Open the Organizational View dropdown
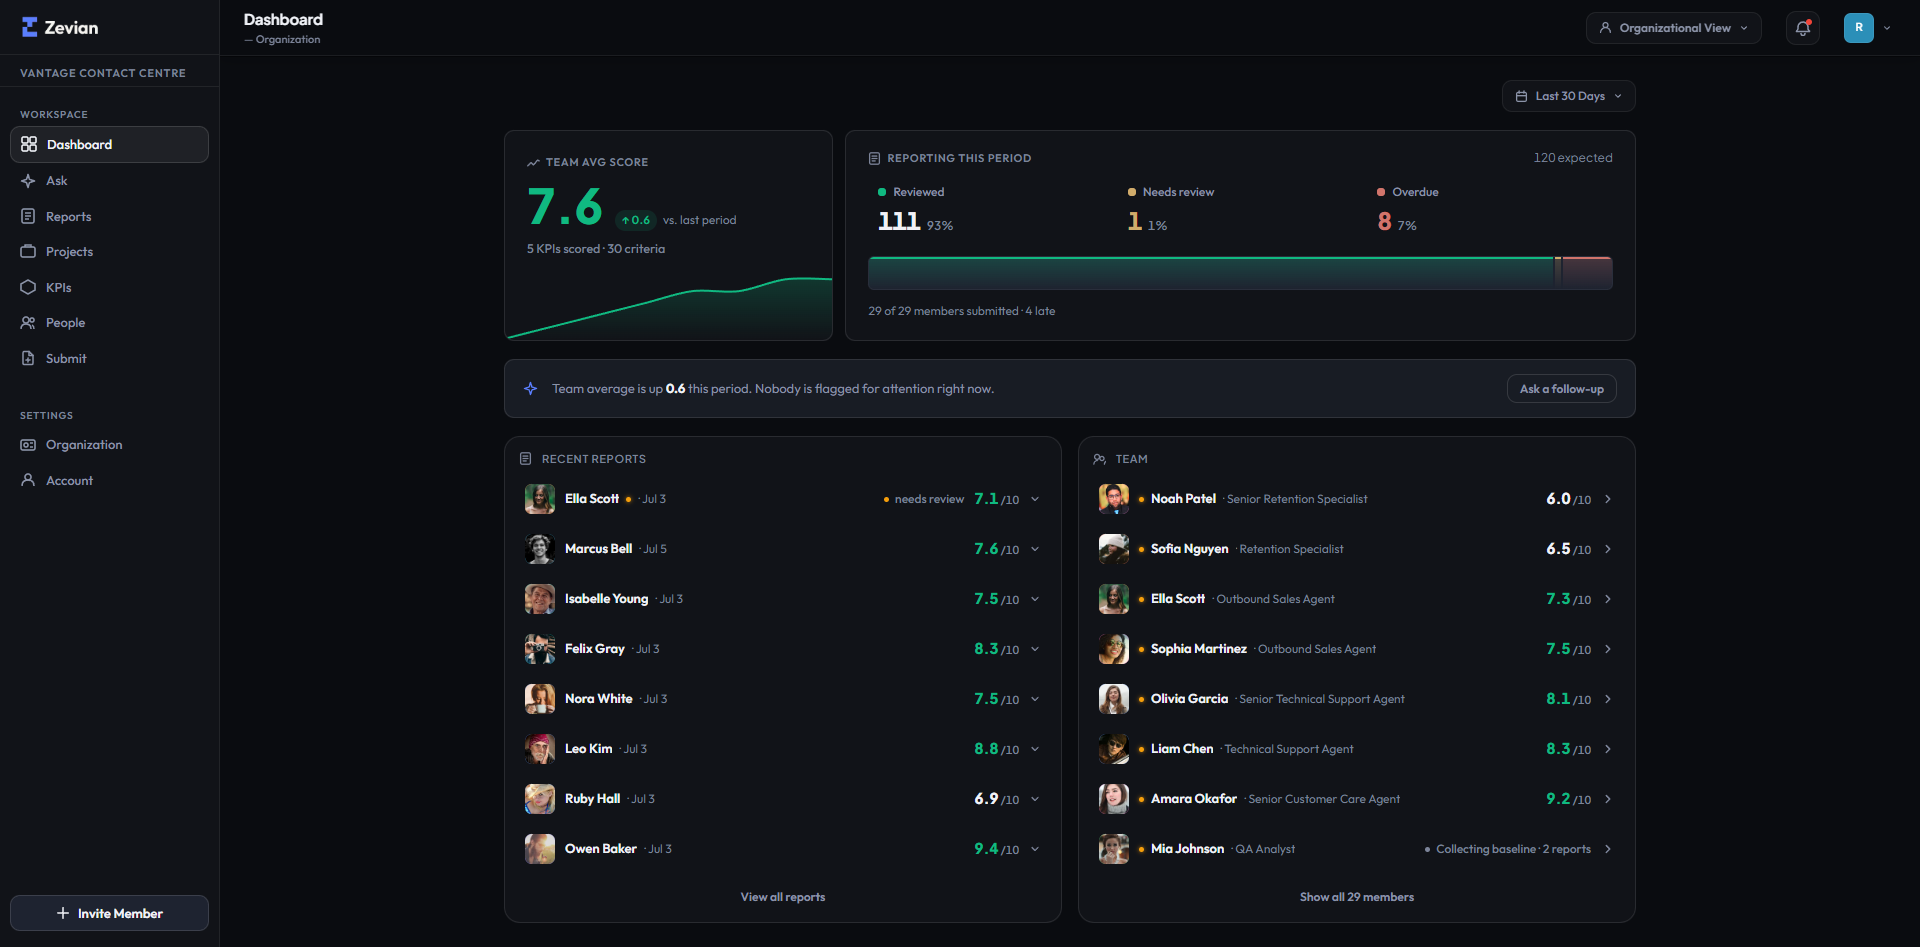 [x=1673, y=28]
